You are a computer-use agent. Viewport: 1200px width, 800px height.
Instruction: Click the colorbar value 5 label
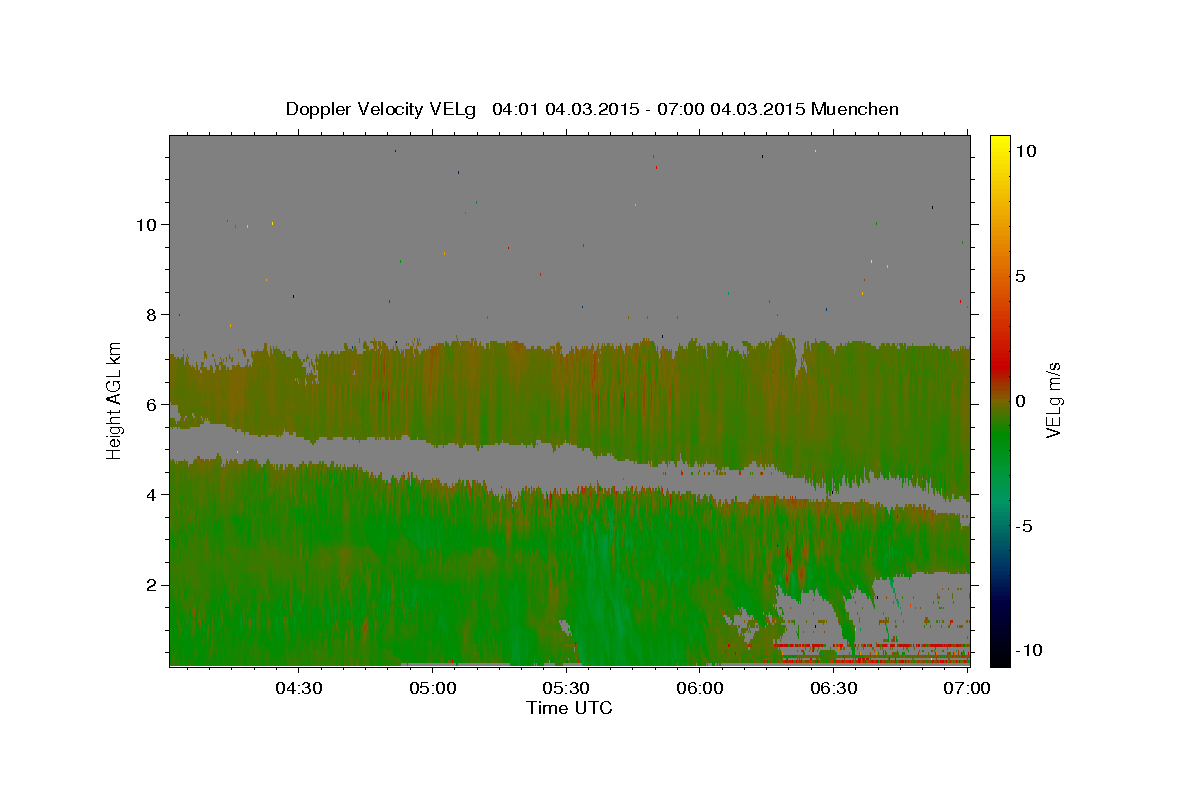[x=1020, y=275]
